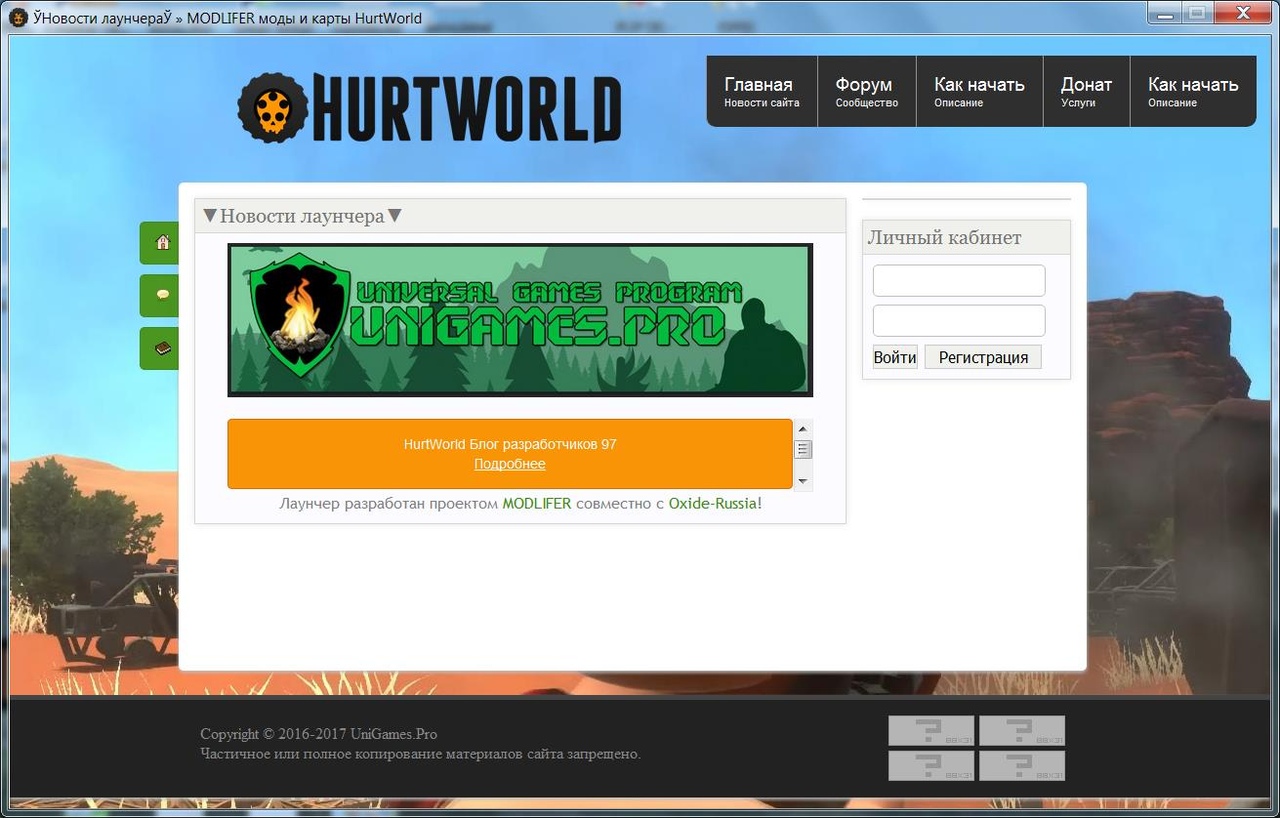Open the Донат services page

[x=1086, y=91]
